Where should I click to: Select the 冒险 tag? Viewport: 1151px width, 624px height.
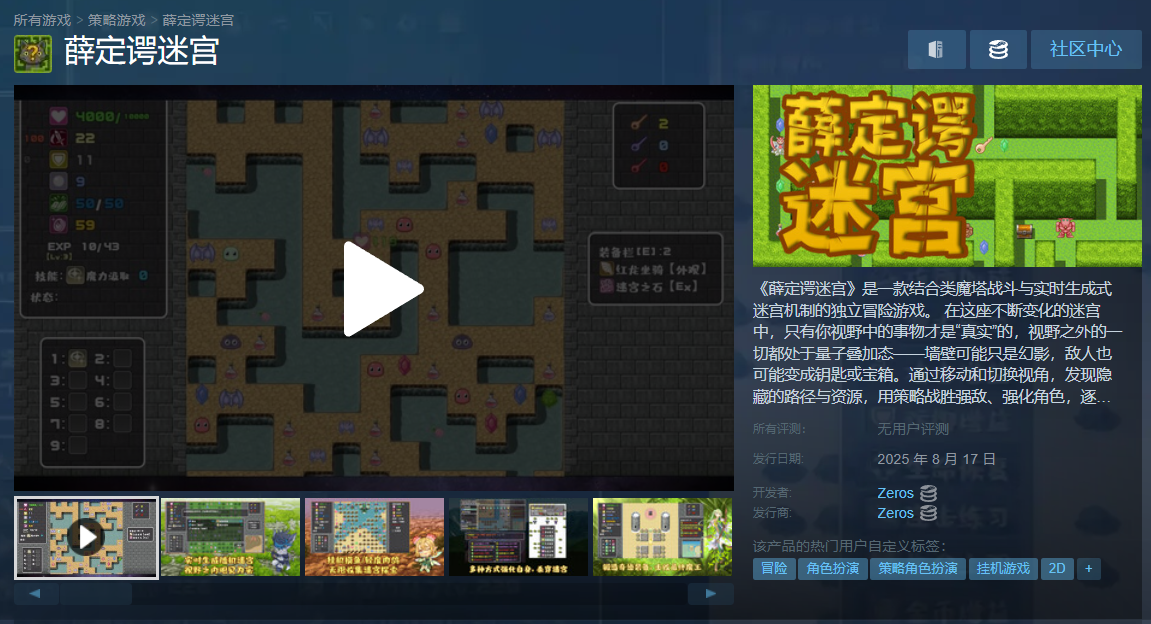(x=774, y=569)
